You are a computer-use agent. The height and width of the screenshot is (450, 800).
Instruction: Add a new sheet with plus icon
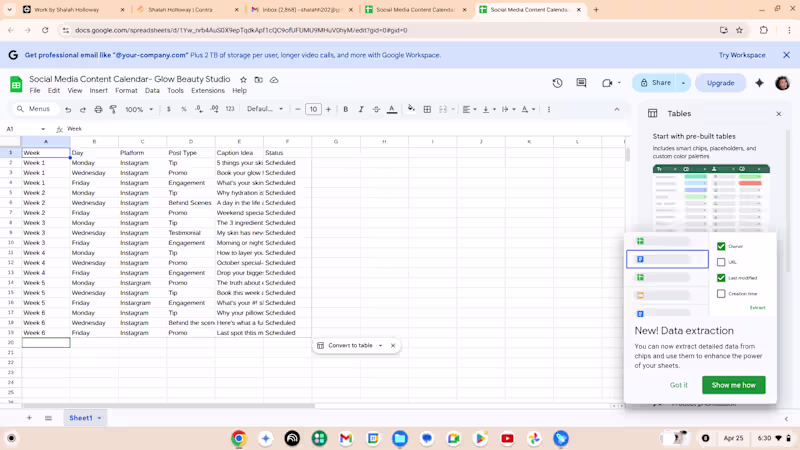tap(29, 418)
